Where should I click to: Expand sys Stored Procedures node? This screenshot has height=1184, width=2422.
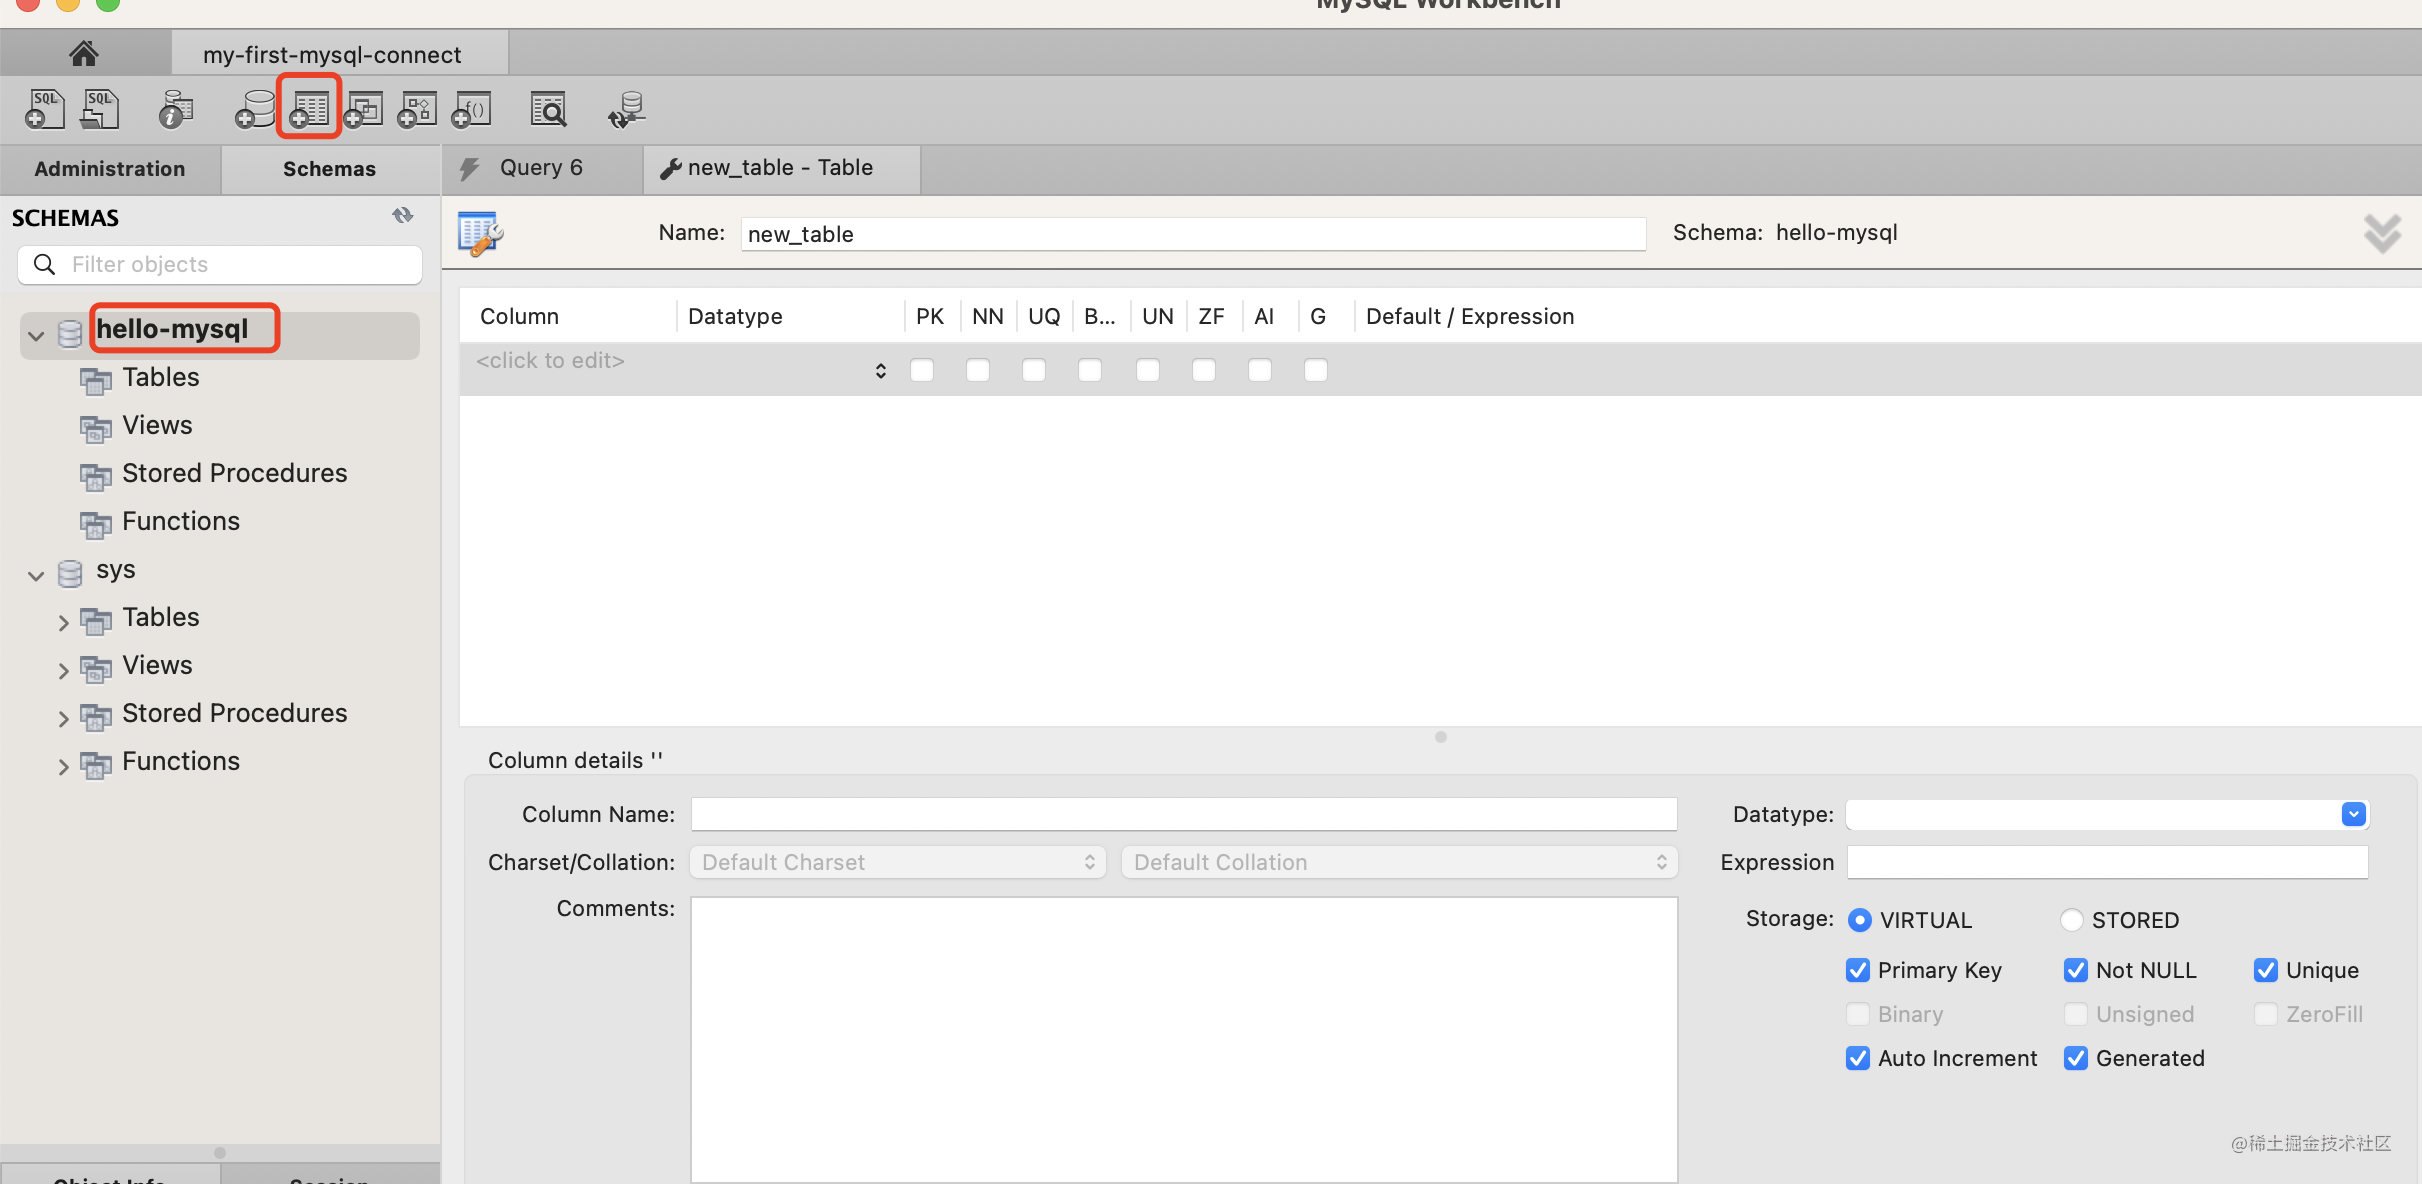tap(63, 718)
